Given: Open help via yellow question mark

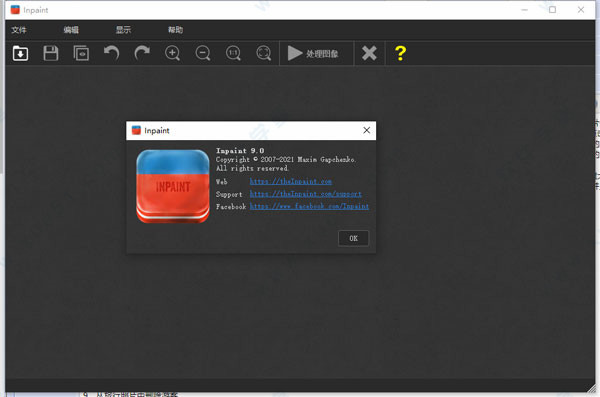Looking at the screenshot, I should 400,53.
